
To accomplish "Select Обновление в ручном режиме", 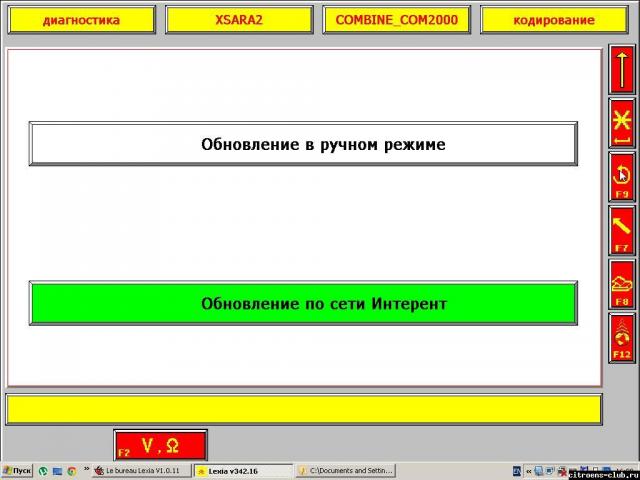I will click(303, 144).
